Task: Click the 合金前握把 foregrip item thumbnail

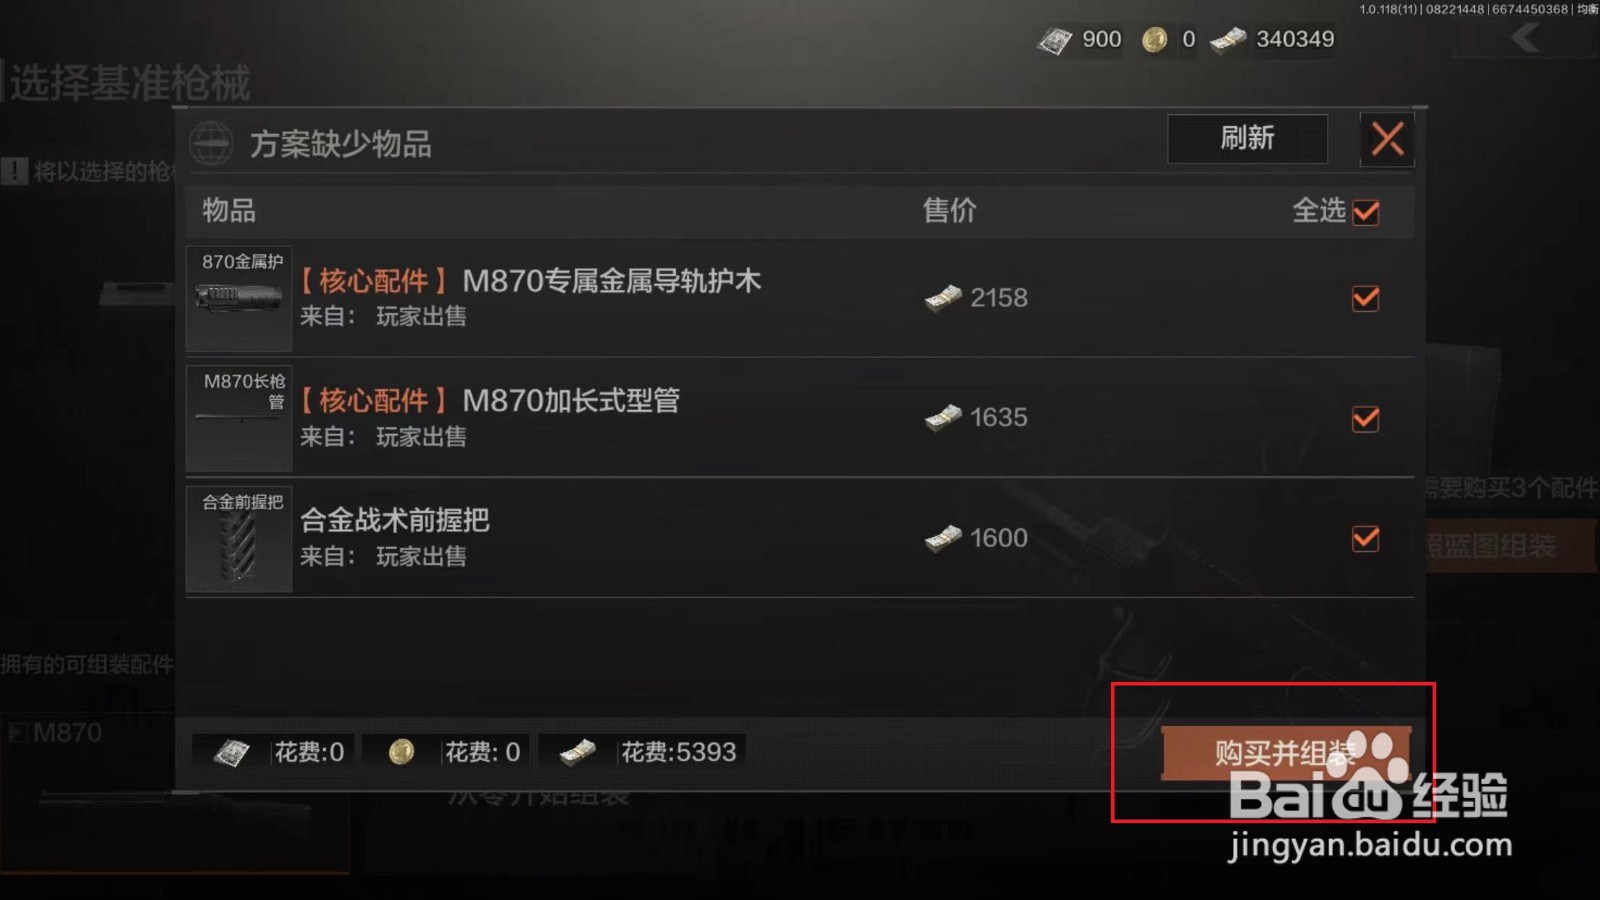Action: point(239,538)
